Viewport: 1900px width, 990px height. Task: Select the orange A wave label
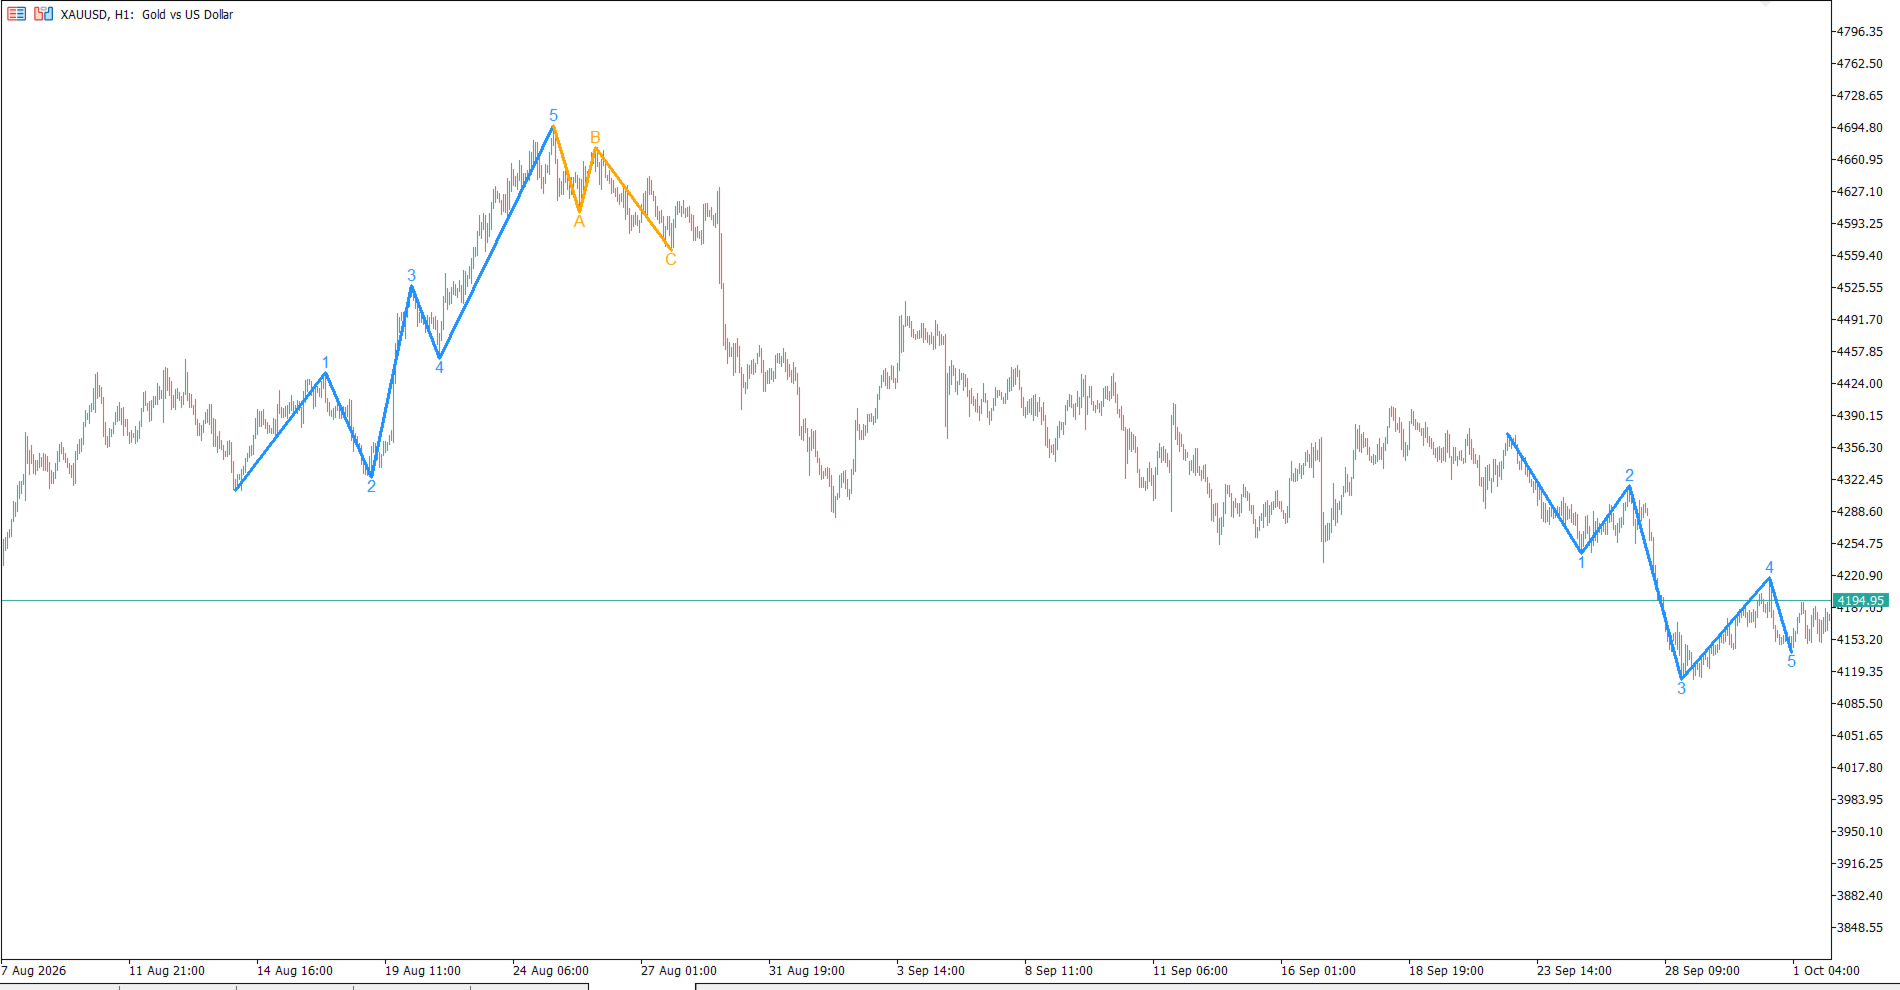579,222
